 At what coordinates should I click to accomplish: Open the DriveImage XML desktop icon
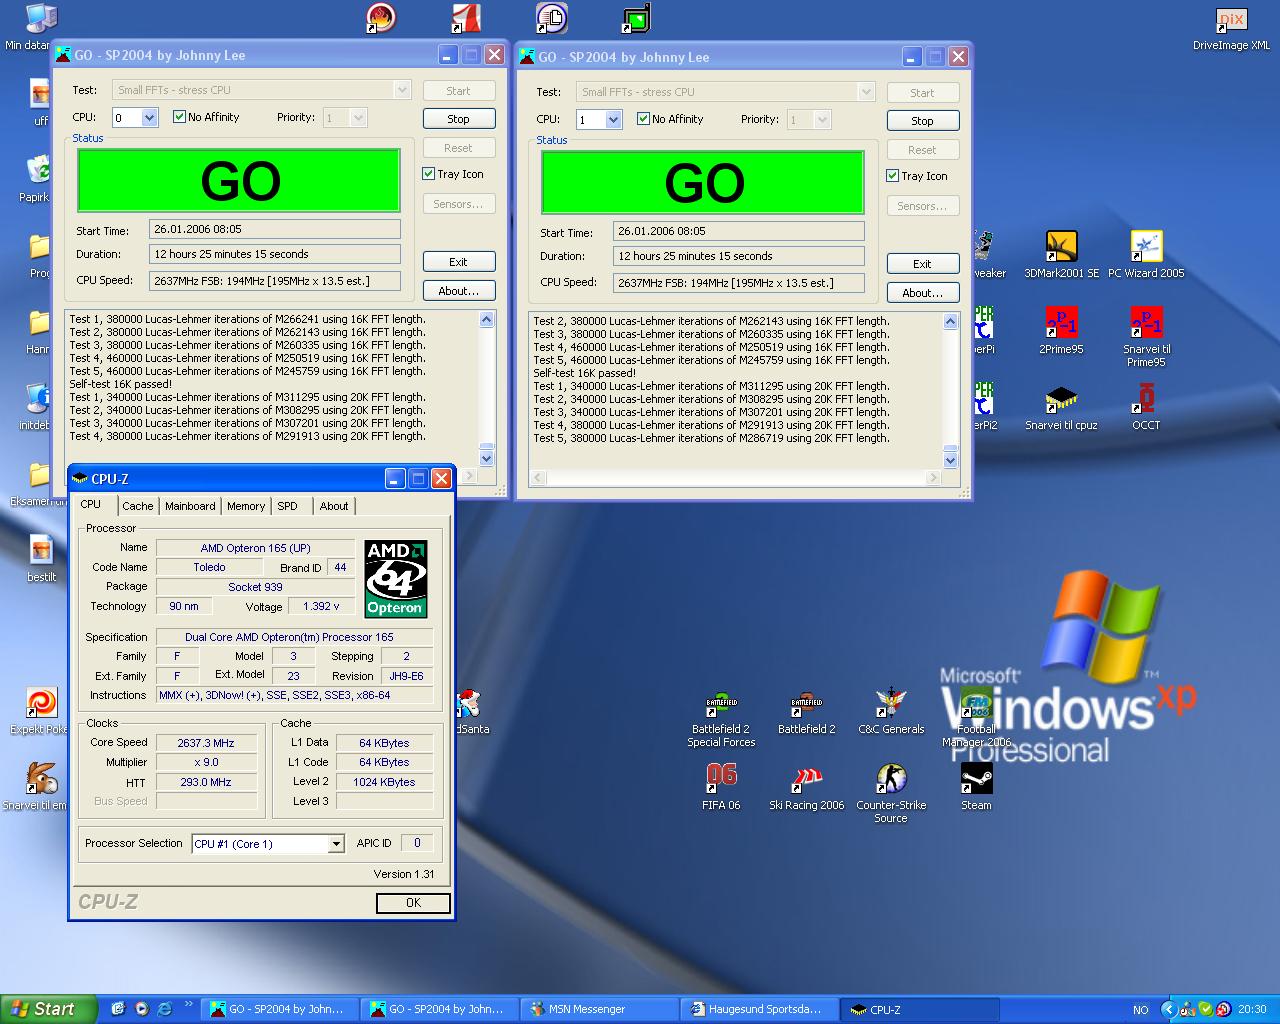[1231, 28]
